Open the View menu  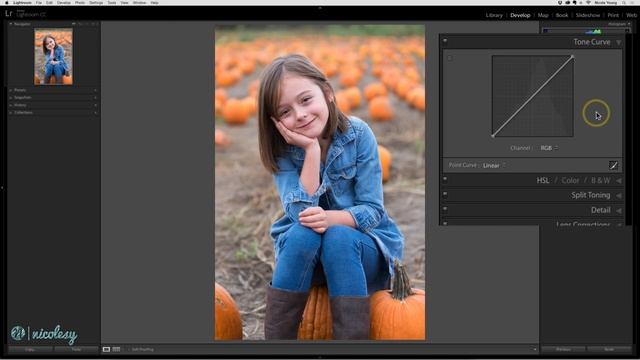(124, 2)
